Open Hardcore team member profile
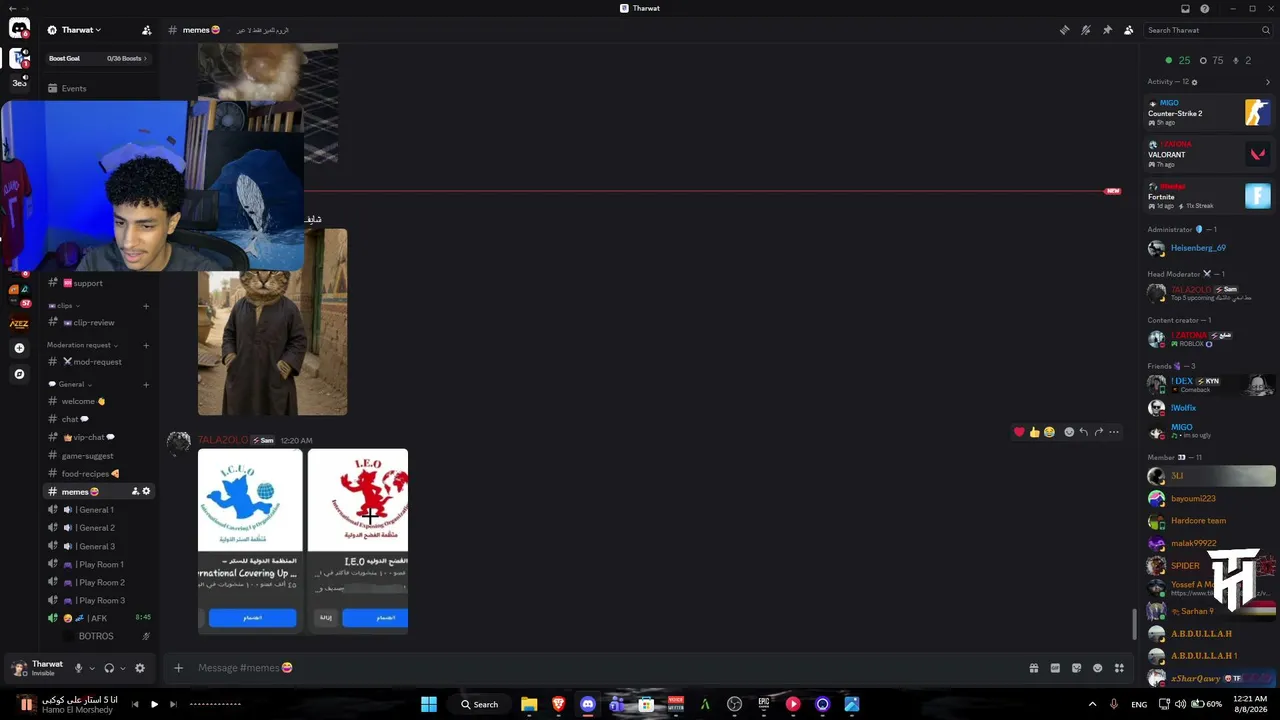 [1210, 521]
